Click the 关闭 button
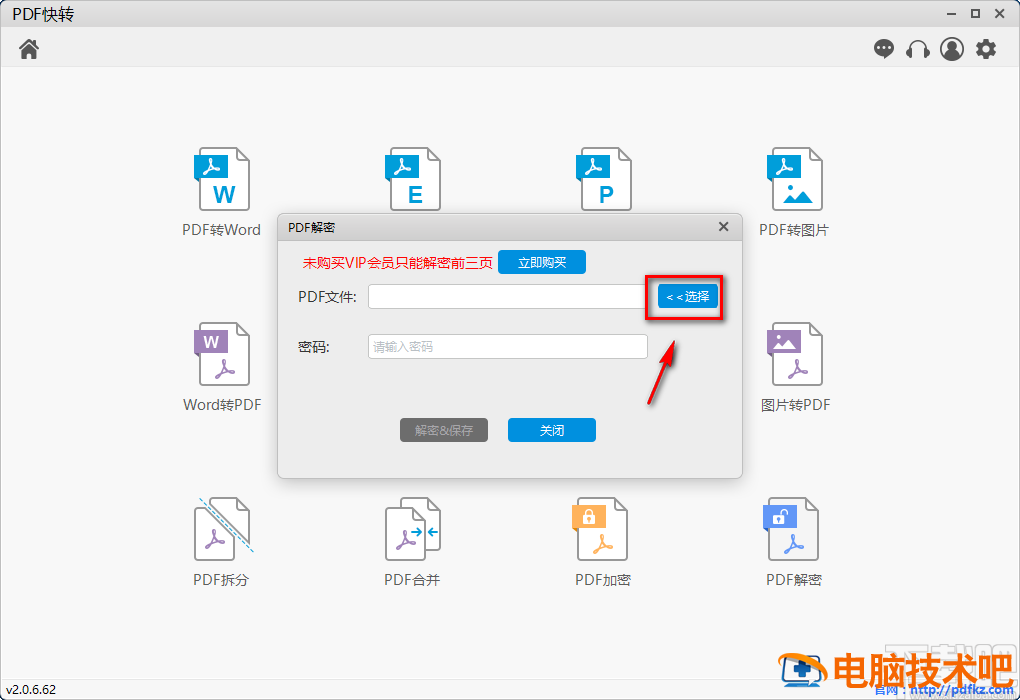The image size is (1020, 700). tap(552, 430)
